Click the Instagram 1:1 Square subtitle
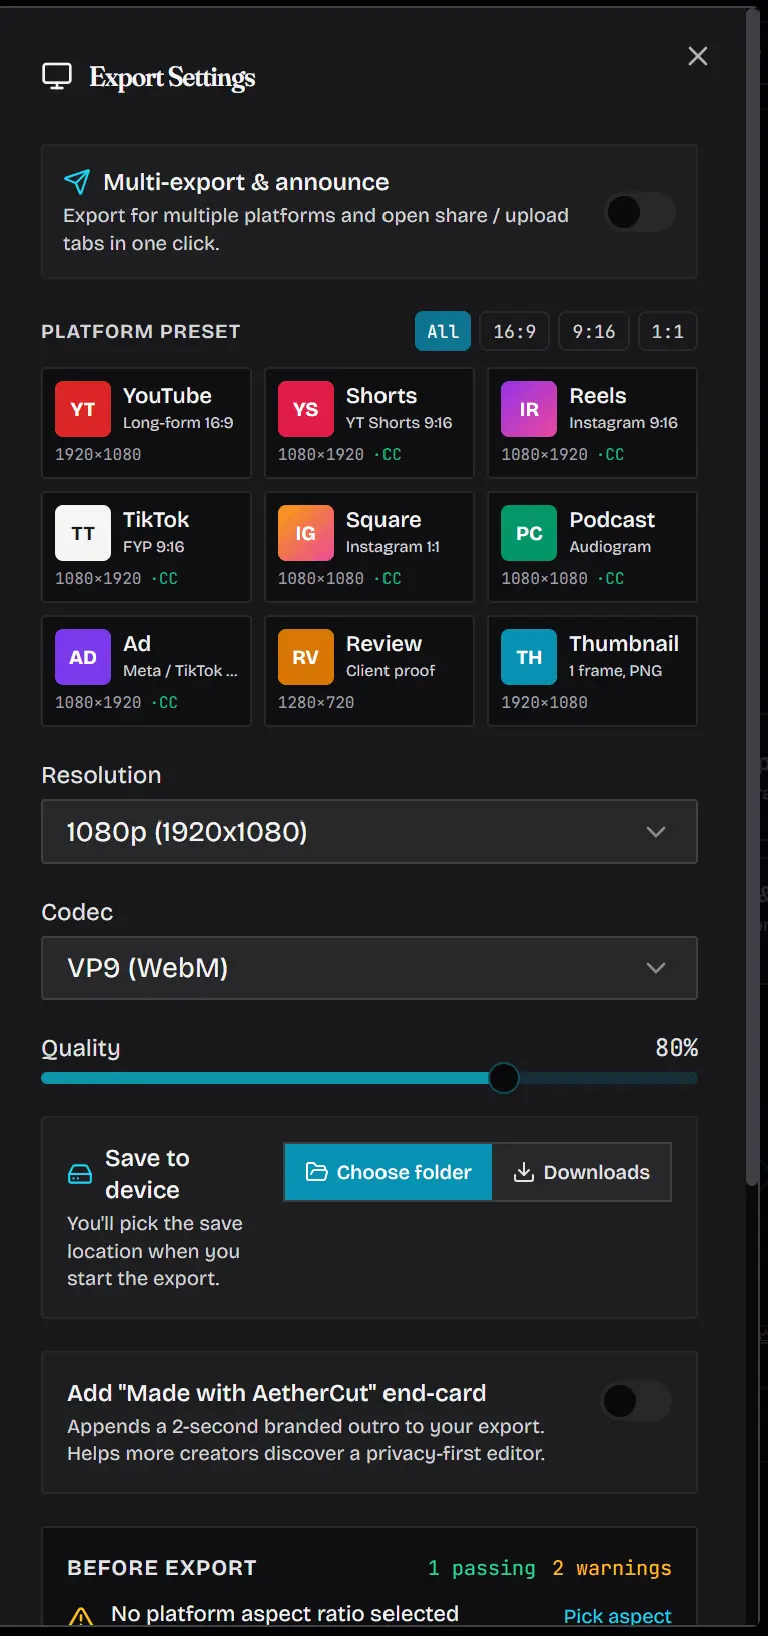Screen dimensions: 768x1636 point(393,547)
